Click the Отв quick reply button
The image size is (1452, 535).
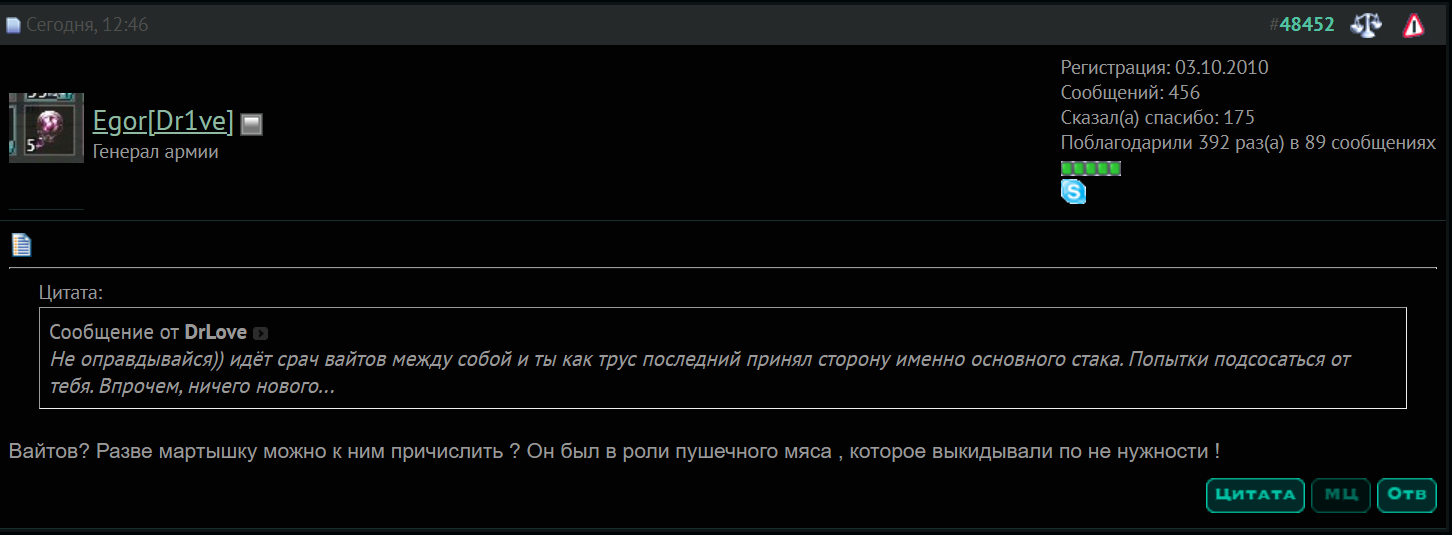click(1407, 495)
